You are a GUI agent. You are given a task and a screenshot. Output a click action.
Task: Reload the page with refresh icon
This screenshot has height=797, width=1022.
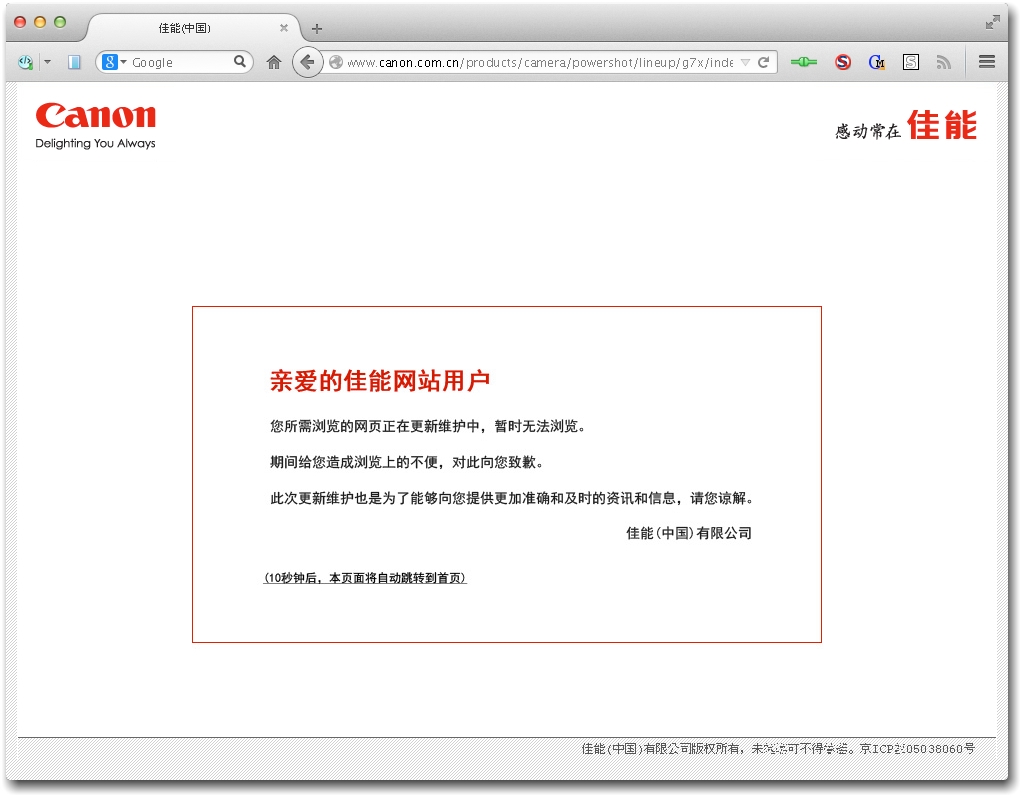pyautogui.click(x=764, y=62)
